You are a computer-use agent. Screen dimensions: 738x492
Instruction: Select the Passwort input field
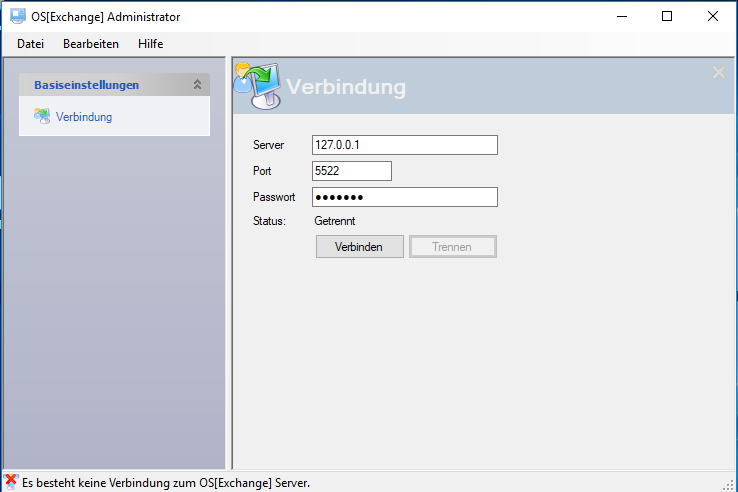click(404, 197)
